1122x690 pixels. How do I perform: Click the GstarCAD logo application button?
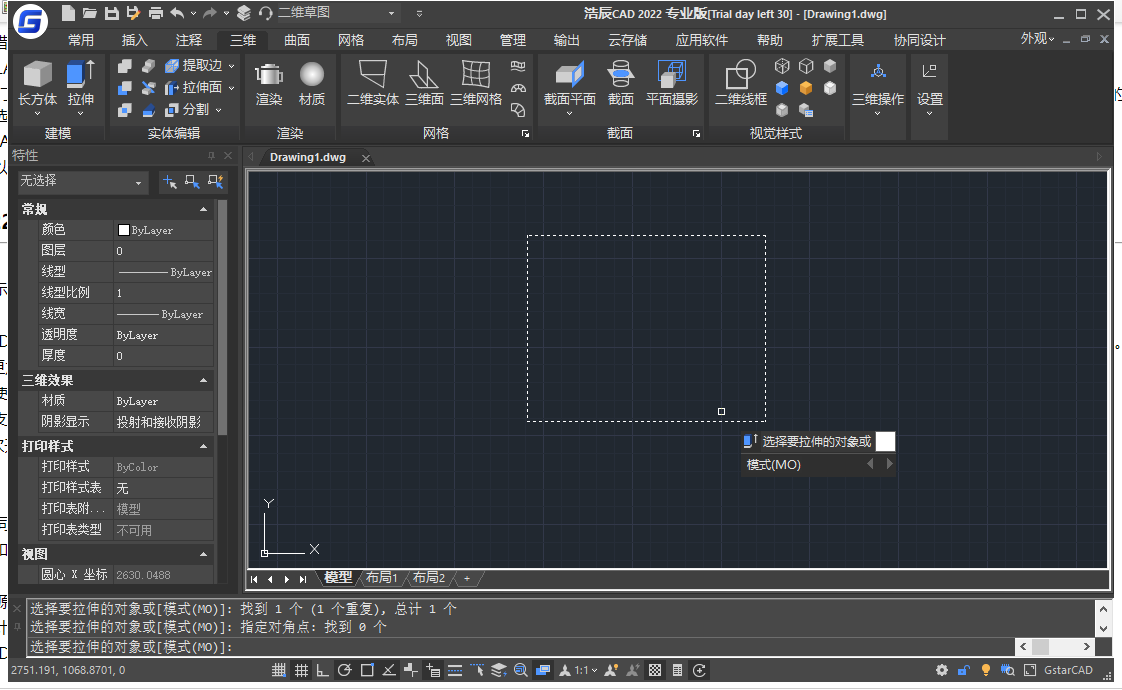tap(29, 21)
